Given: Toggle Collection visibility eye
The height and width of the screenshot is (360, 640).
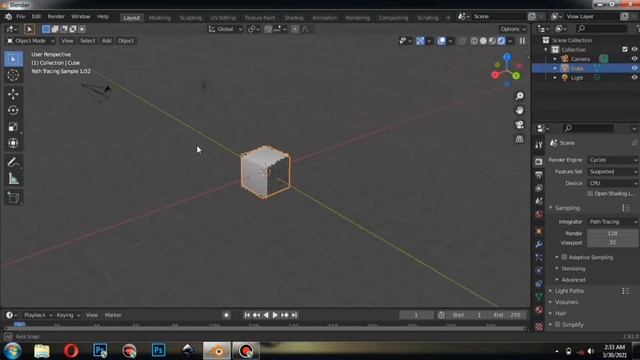Looking at the screenshot, I should point(634,49).
